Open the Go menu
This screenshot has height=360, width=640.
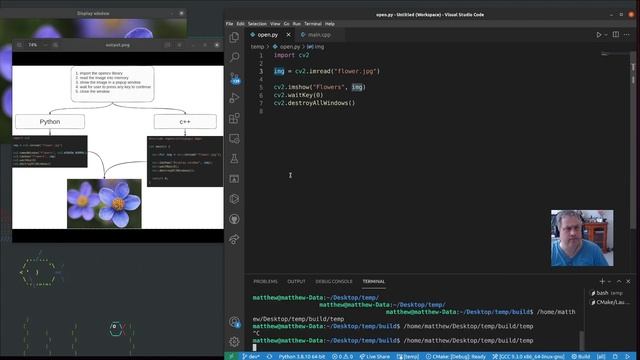coord(287,24)
